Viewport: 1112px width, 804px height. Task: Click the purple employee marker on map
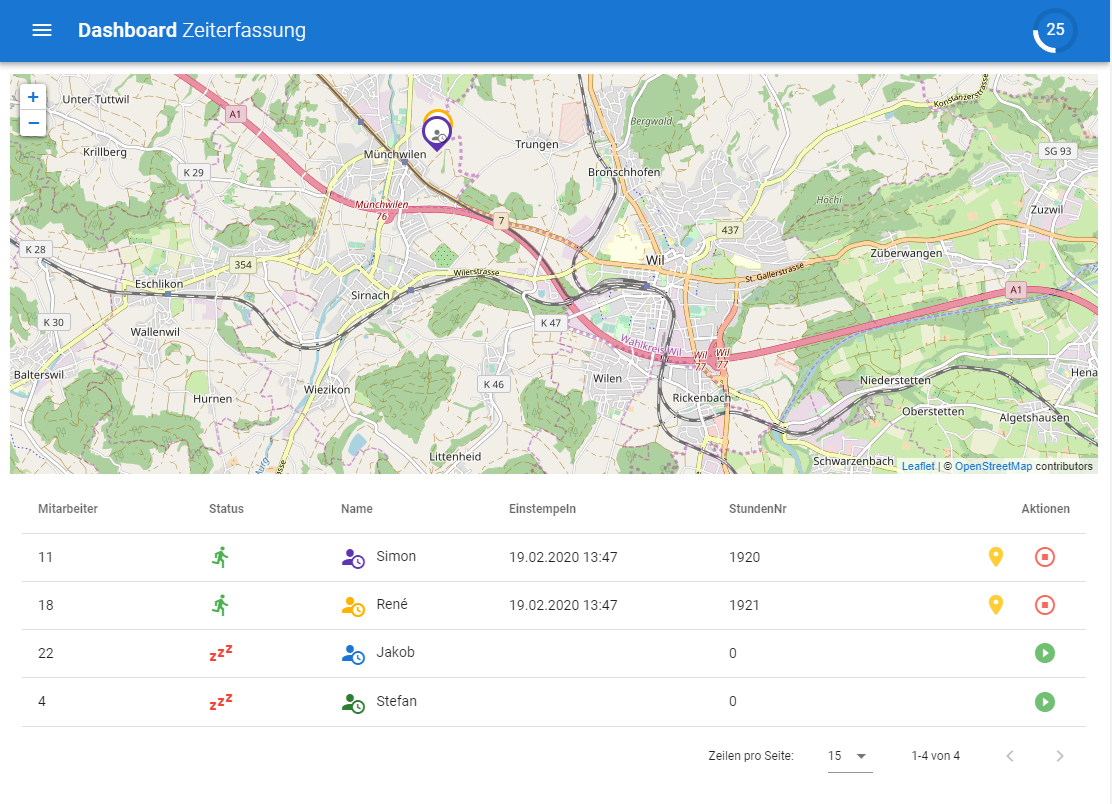point(437,135)
